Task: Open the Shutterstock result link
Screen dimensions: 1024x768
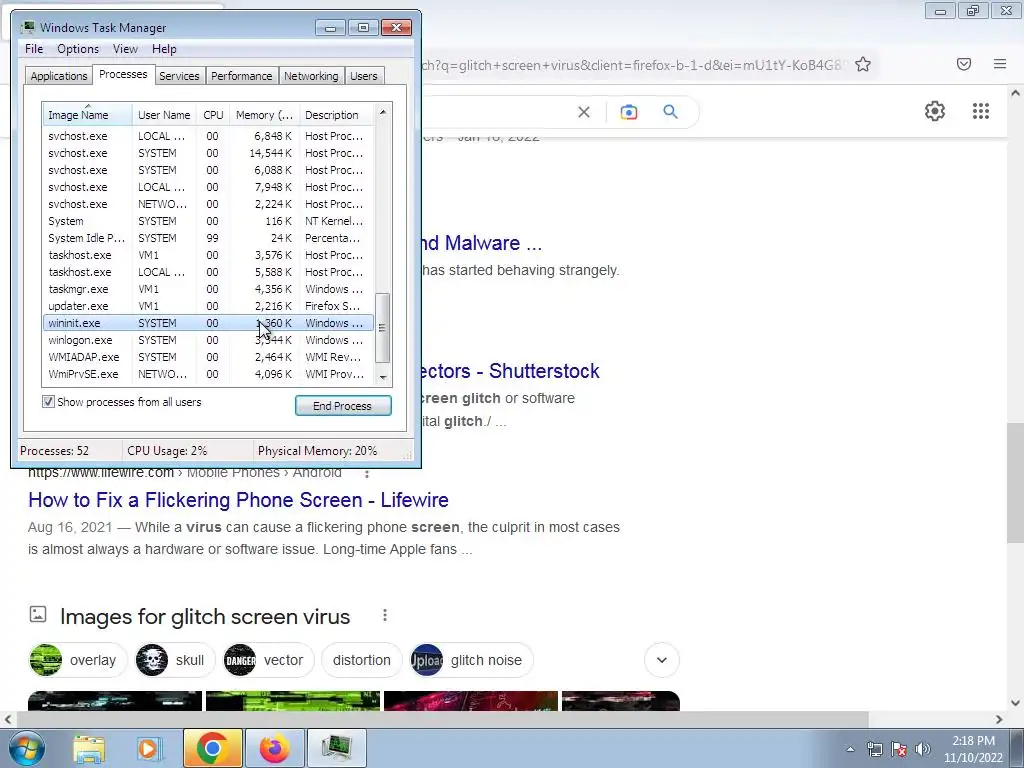Action: [x=511, y=371]
